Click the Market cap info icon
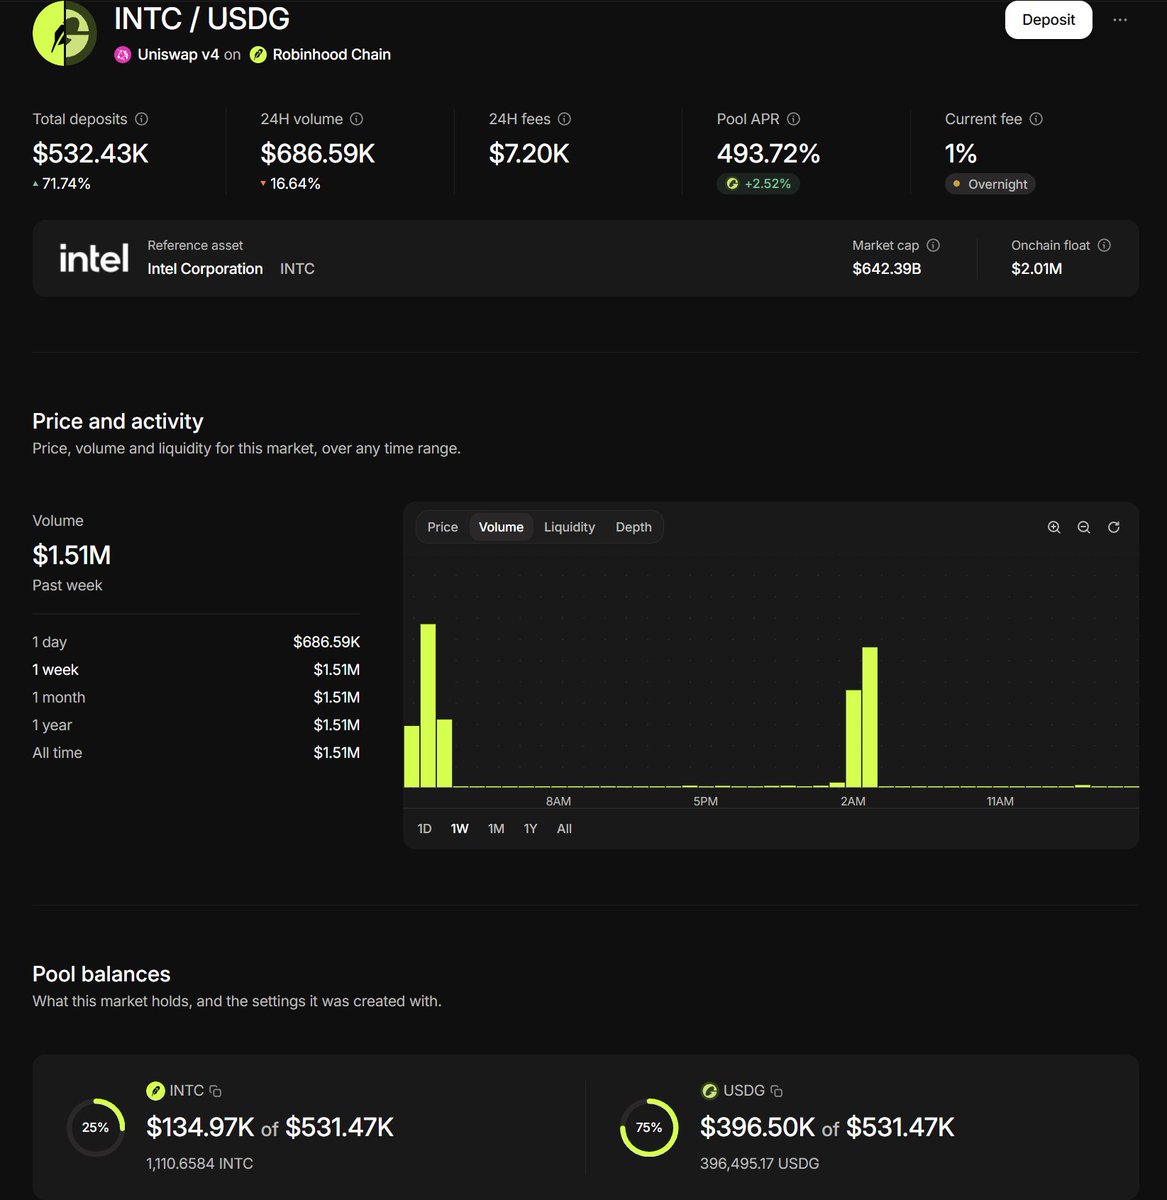The image size is (1167, 1200). (x=933, y=245)
